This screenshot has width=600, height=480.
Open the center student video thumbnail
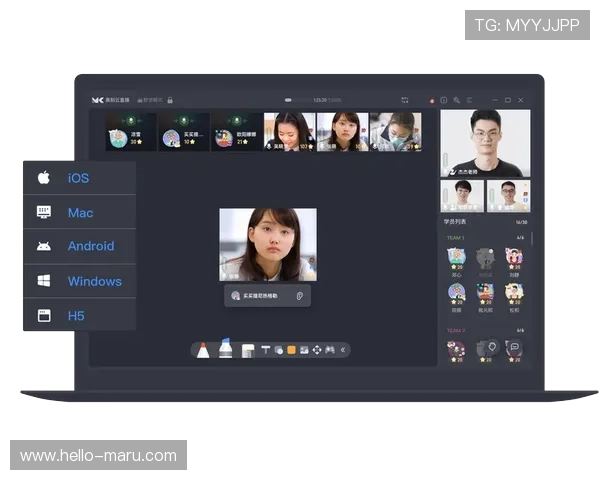pyautogui.click(x=268, y=245)
